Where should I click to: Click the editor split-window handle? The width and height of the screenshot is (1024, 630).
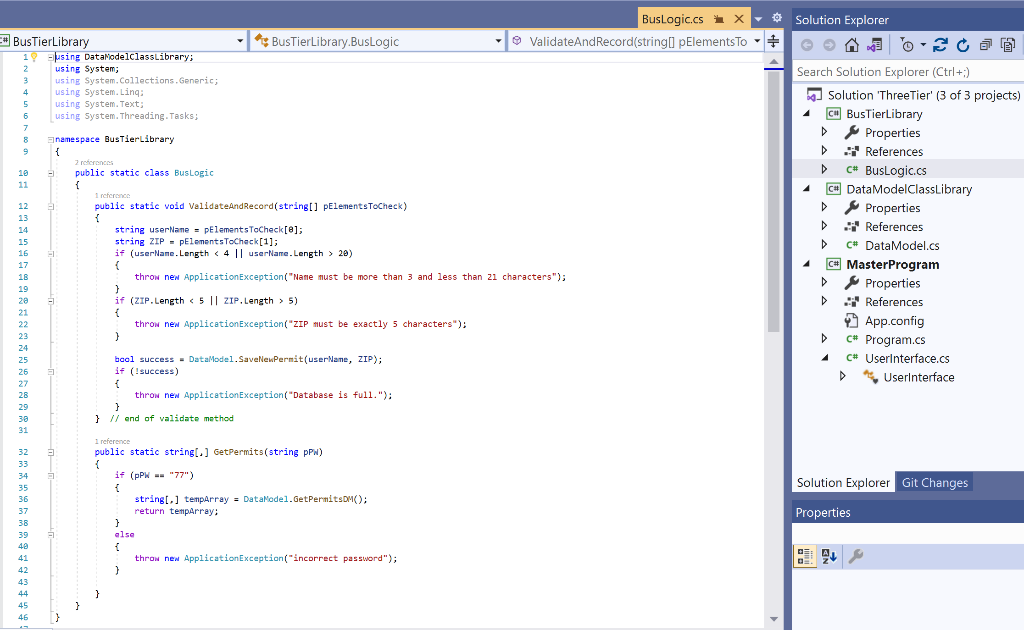coord(773,41)
